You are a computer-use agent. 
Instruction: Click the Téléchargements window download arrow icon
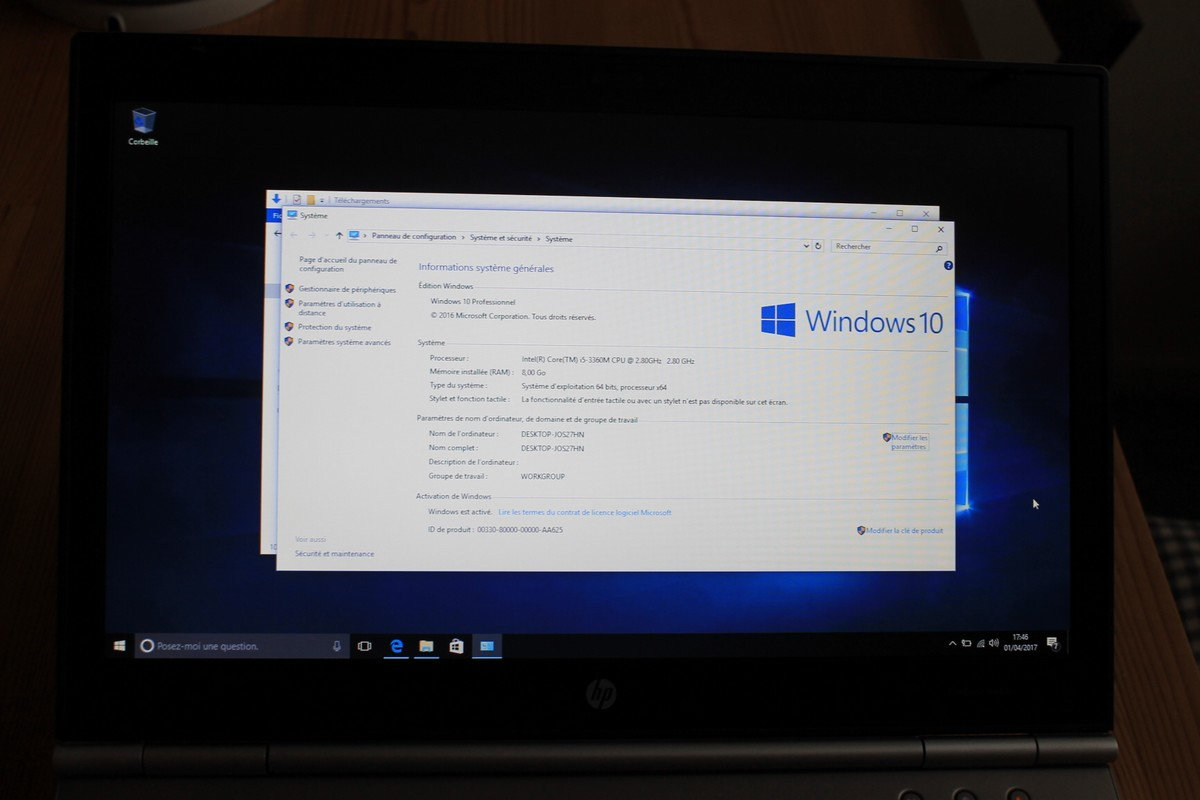coord(277,198)
